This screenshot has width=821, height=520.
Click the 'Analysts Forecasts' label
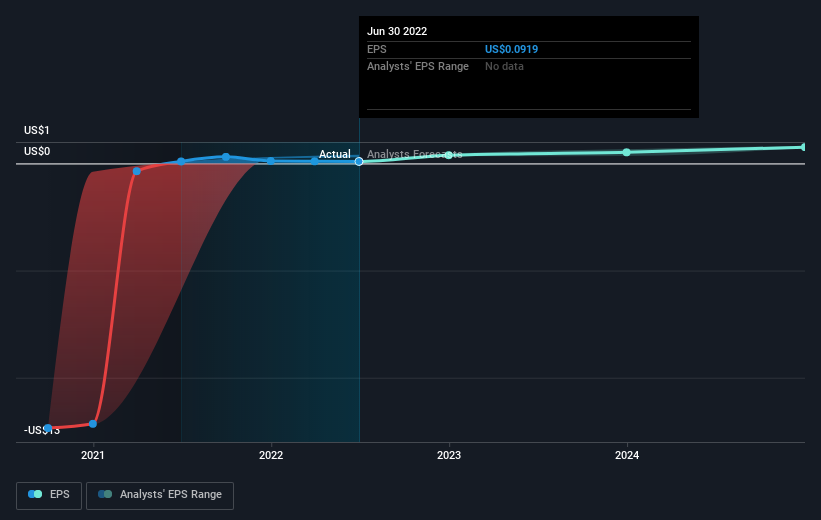point(415,154)
